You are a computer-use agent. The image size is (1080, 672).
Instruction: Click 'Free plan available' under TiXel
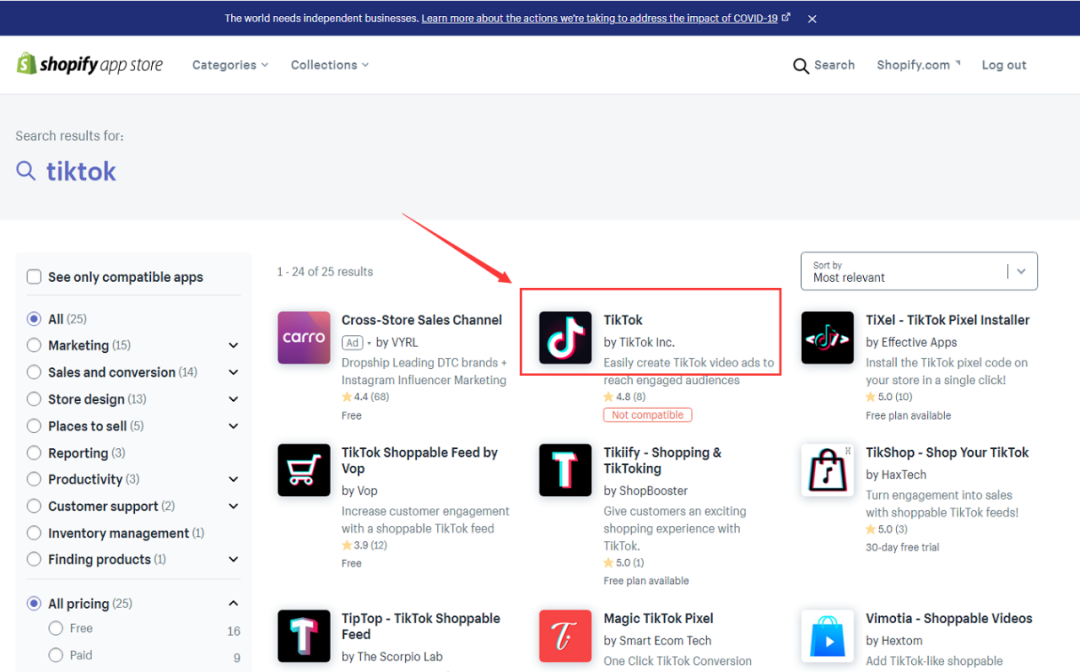pyautogui.click(x=908, y=415)
